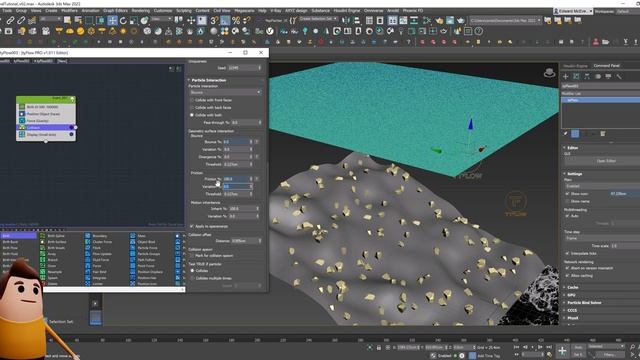
Task: Click the Render teapot icon
Action: [x=460, y=20]
